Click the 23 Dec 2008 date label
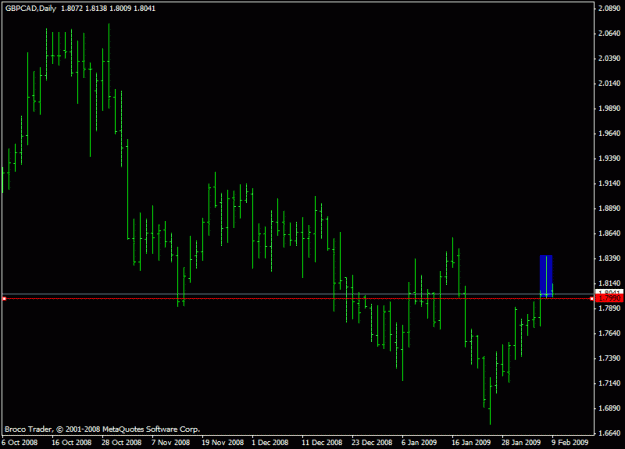Viewport: 625px width, 449px height. (x=372, y=442)
